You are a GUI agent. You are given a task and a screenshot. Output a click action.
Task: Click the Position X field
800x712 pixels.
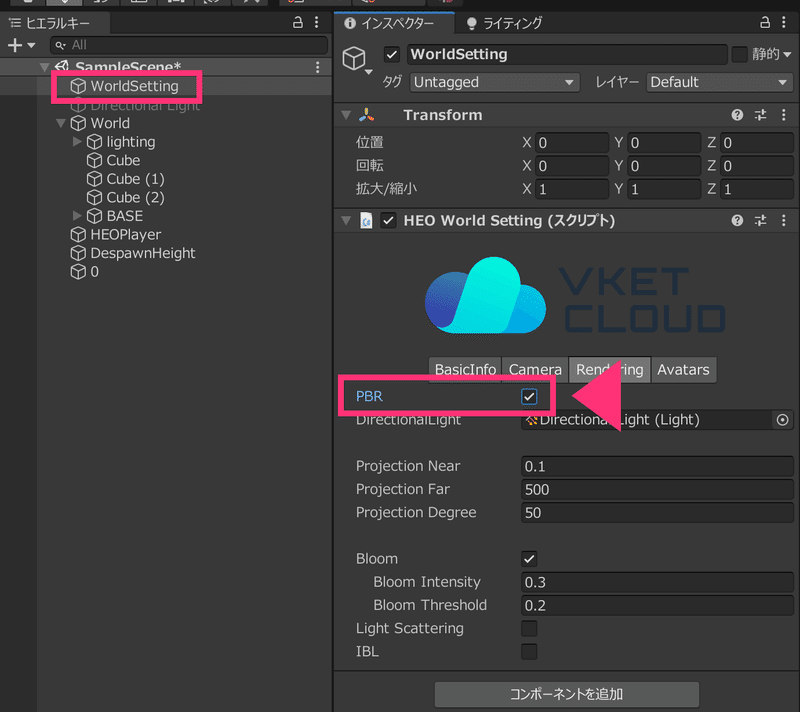pos(571,143)
